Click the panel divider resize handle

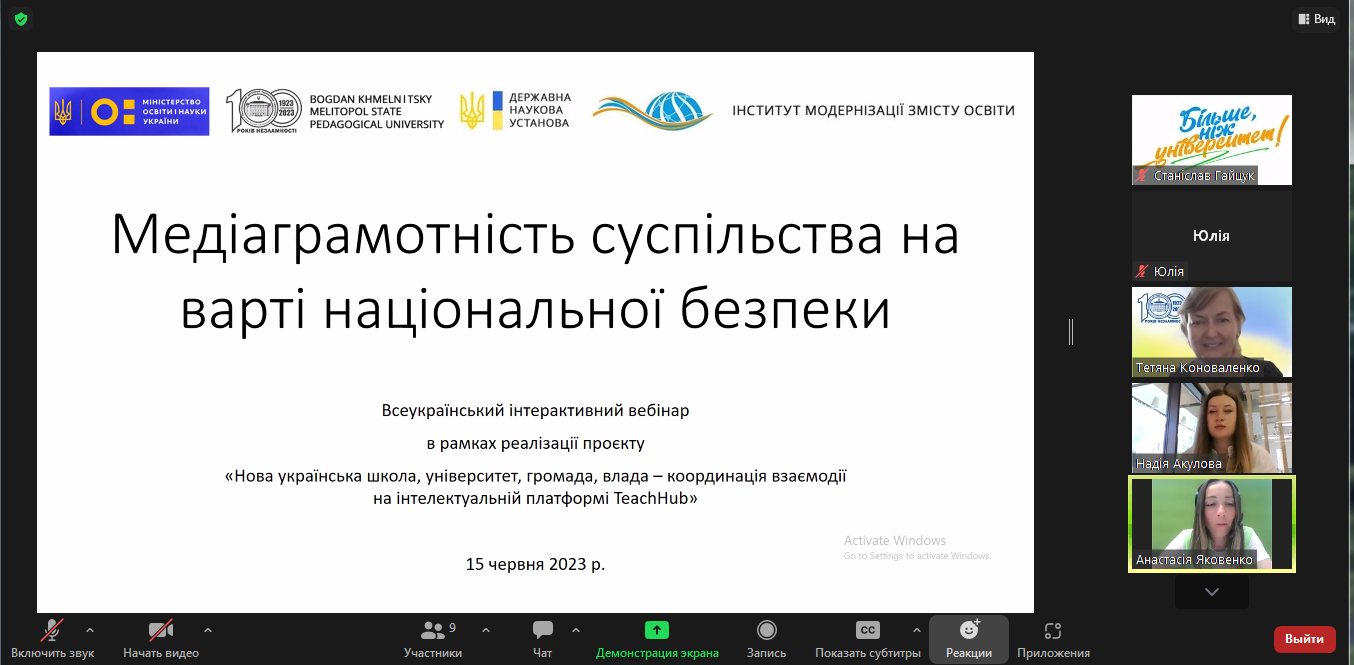tap(1071, 332)
